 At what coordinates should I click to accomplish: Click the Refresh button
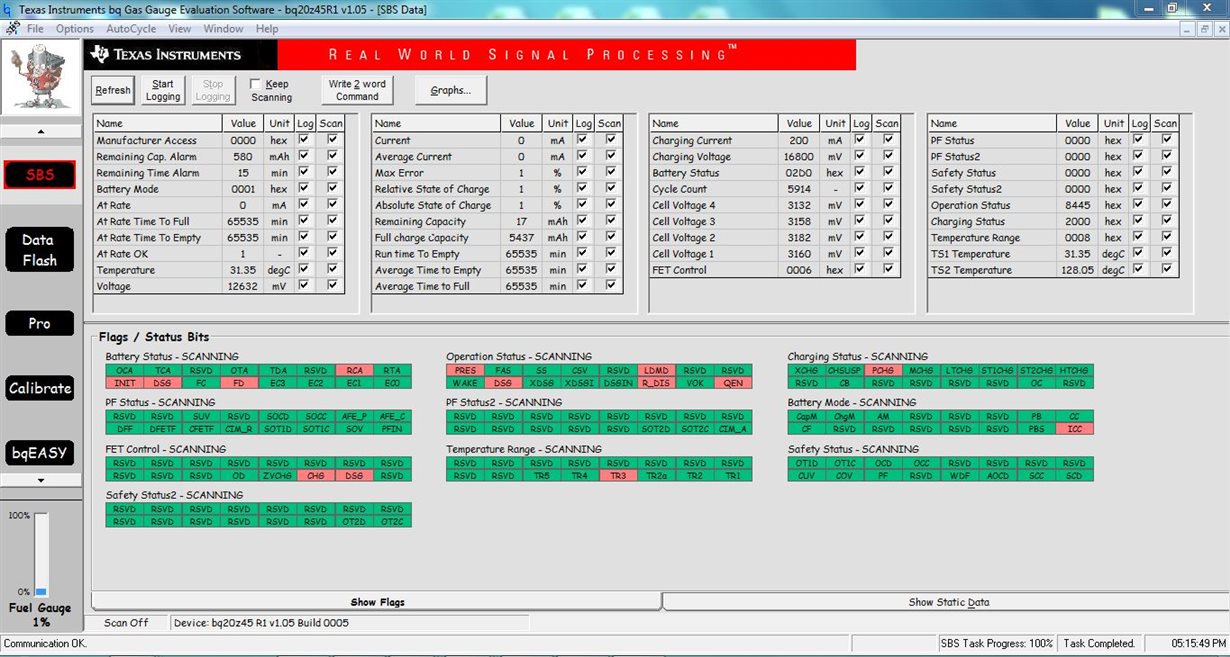point(112,90)
